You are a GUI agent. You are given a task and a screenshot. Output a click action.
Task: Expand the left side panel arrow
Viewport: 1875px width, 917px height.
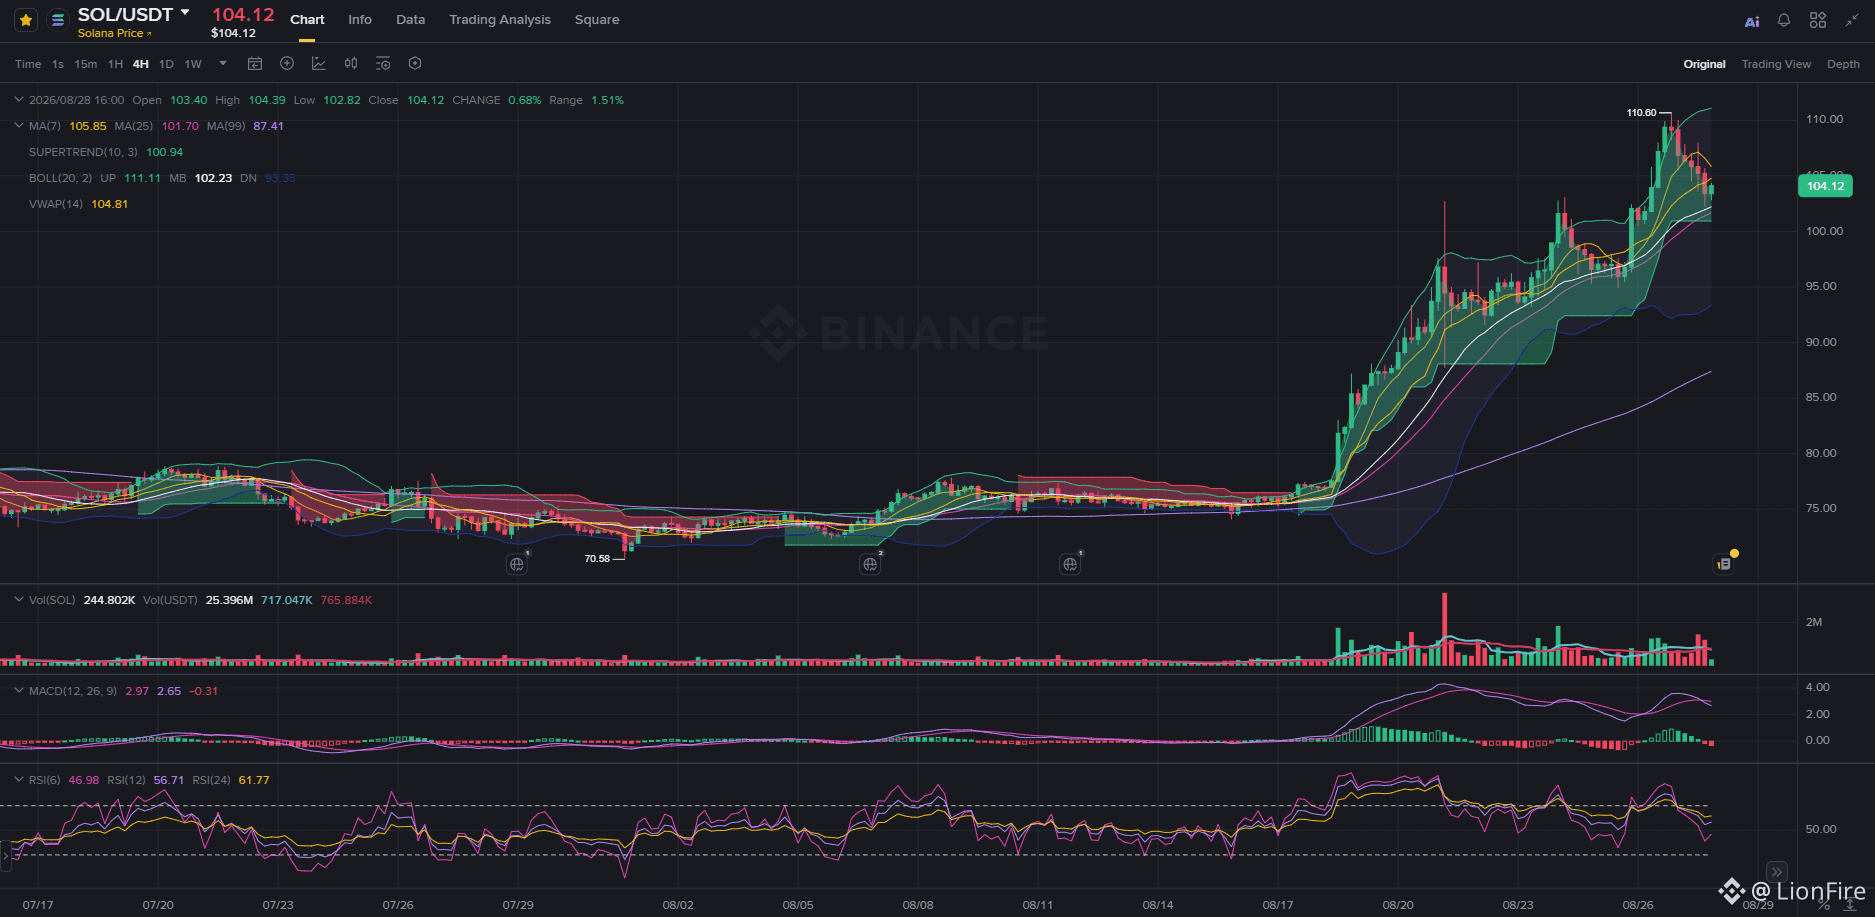5,855
